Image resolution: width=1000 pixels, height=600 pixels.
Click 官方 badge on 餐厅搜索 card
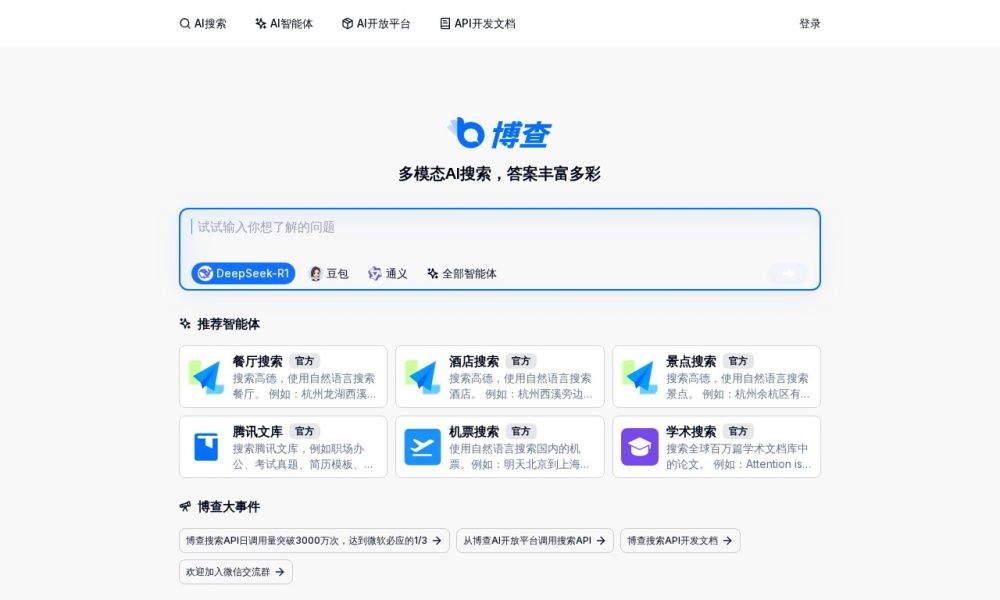click(x=304, y=361)
